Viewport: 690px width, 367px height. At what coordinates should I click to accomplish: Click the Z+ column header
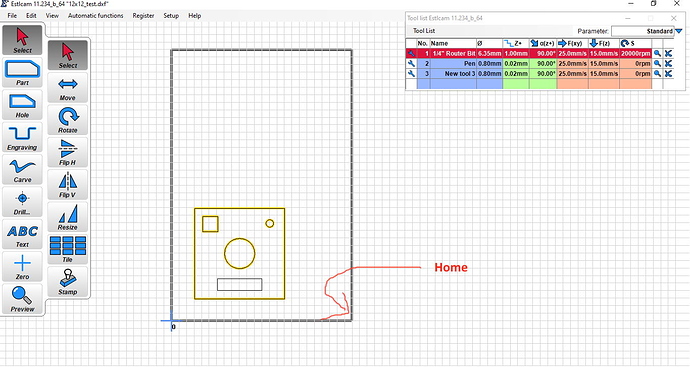point(516,43)
